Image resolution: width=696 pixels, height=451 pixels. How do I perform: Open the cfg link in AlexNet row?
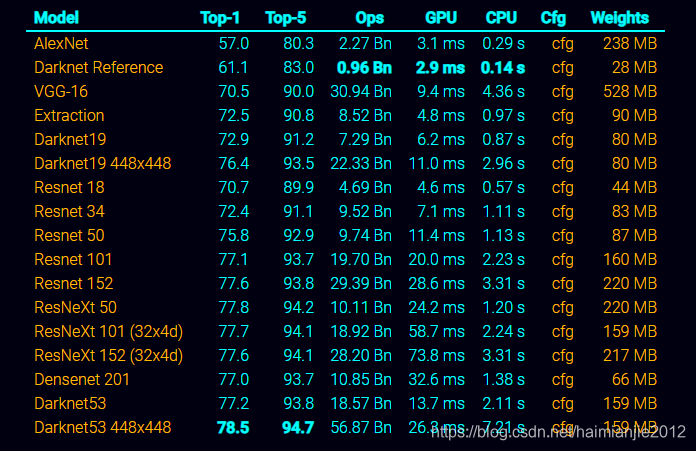click(x=562, y=44)
